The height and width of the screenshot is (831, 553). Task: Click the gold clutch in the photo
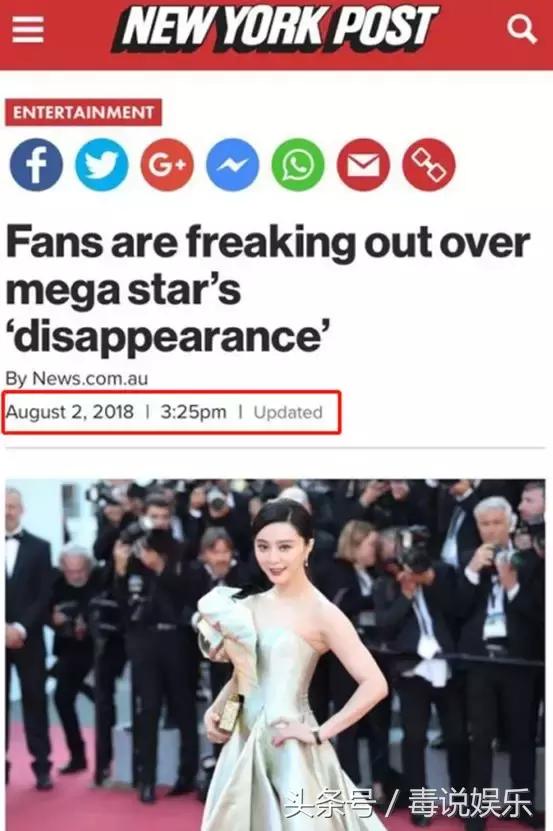tap(230, 713)
